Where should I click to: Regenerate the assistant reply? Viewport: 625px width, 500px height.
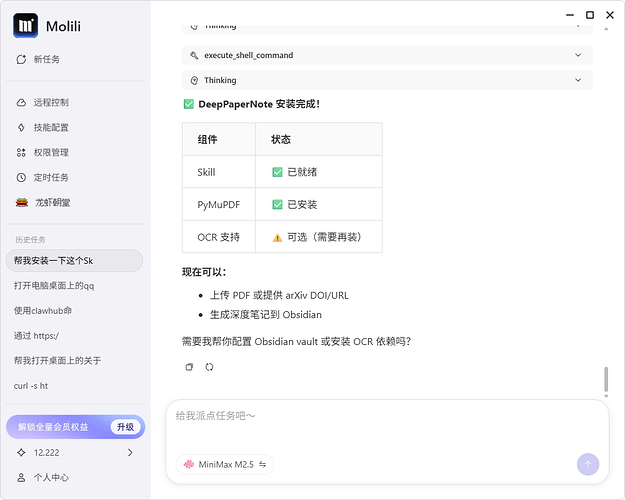209,367
